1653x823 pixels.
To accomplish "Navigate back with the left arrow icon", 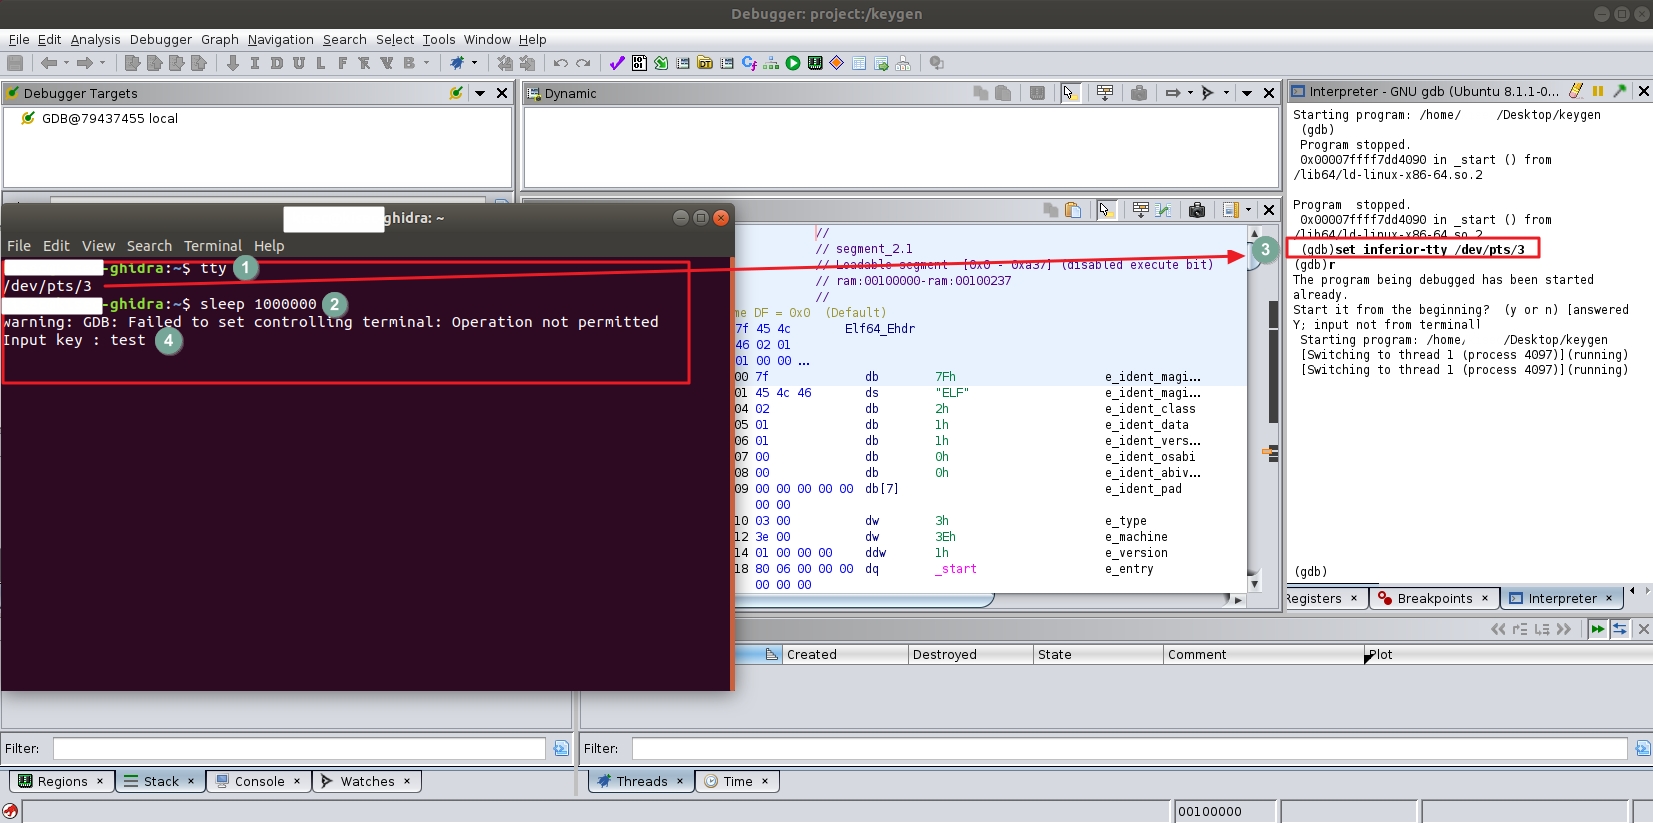I will point(48,63).
